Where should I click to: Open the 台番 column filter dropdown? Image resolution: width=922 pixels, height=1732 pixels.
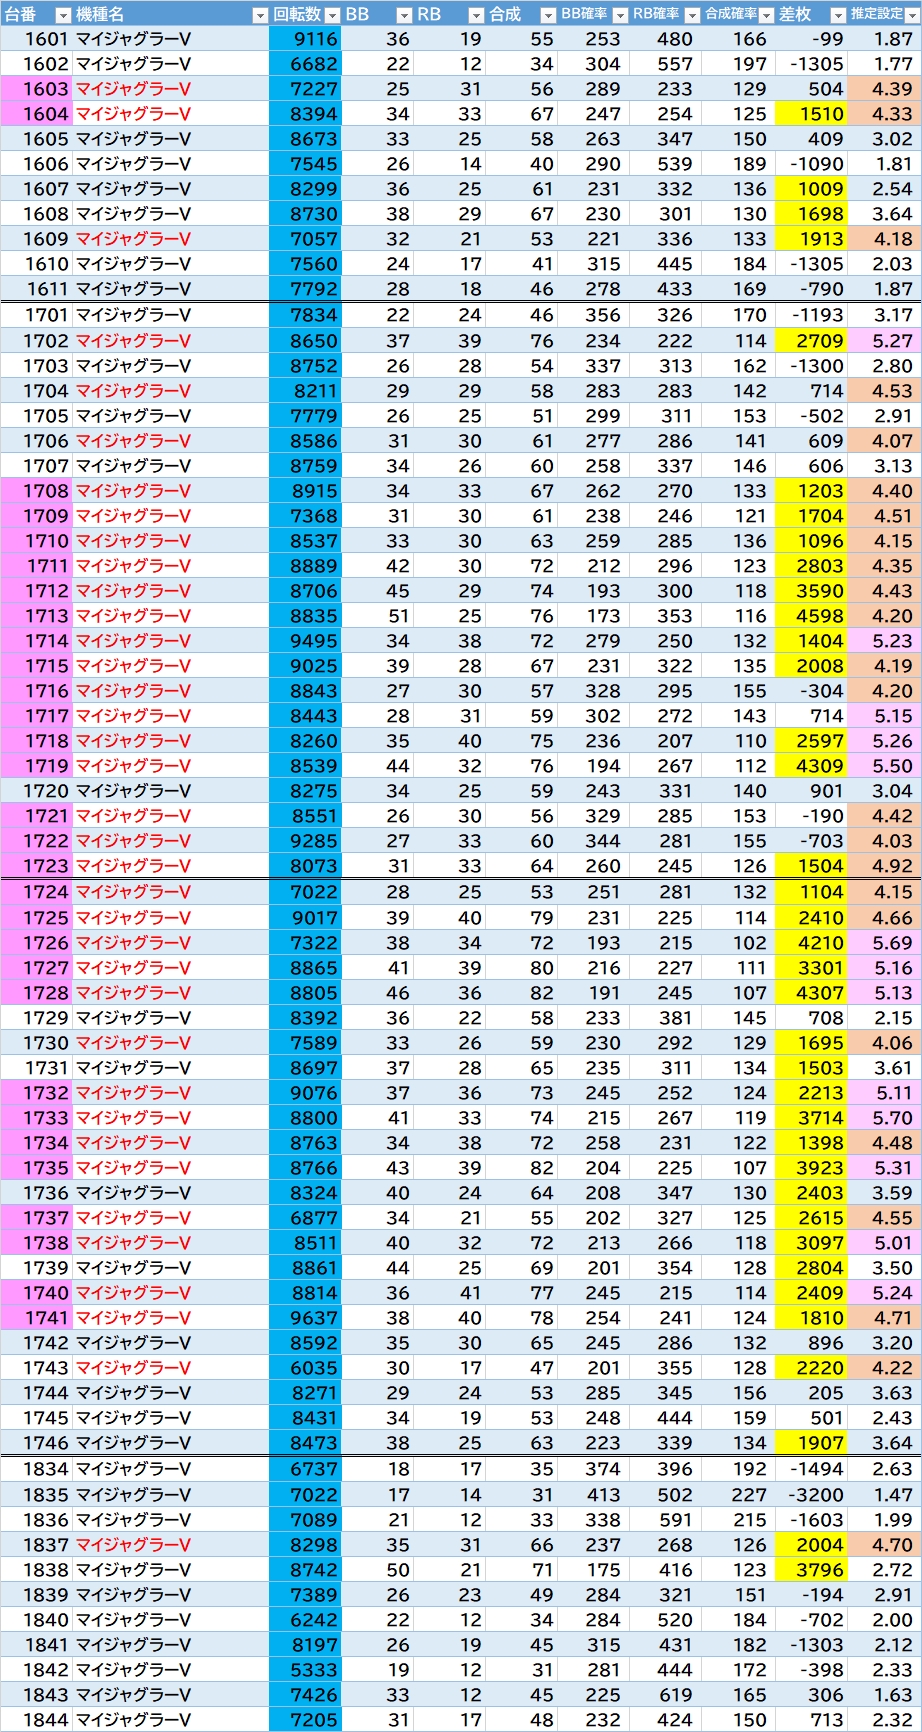tap(63, 15)
